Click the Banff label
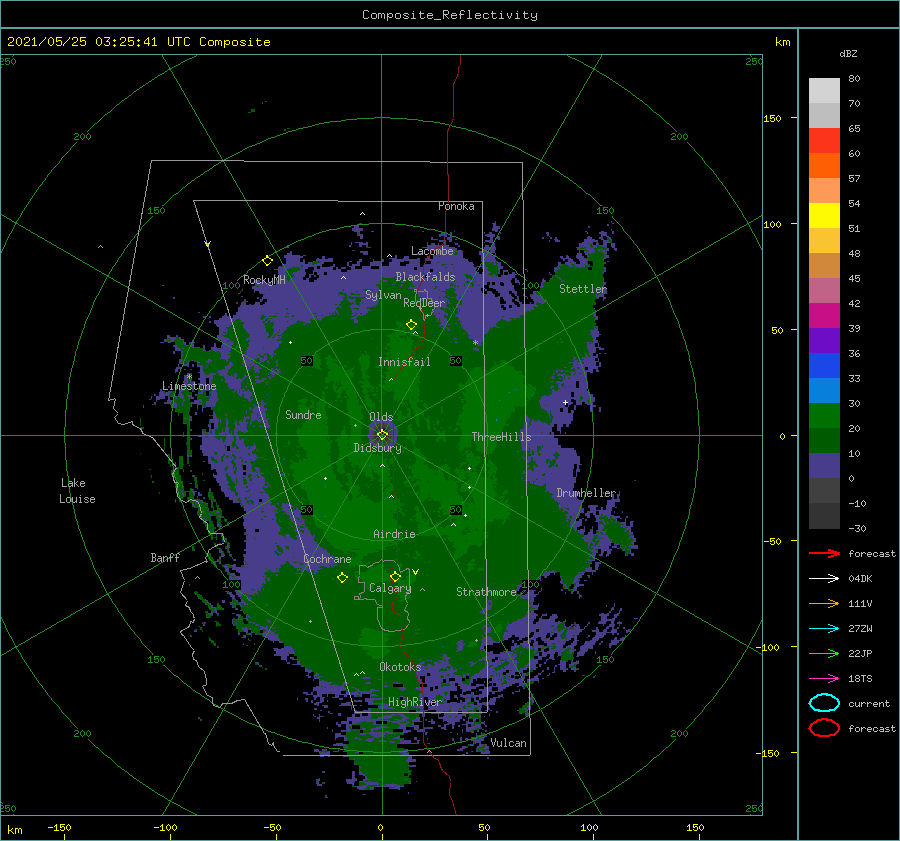 [x=165, y=557]
